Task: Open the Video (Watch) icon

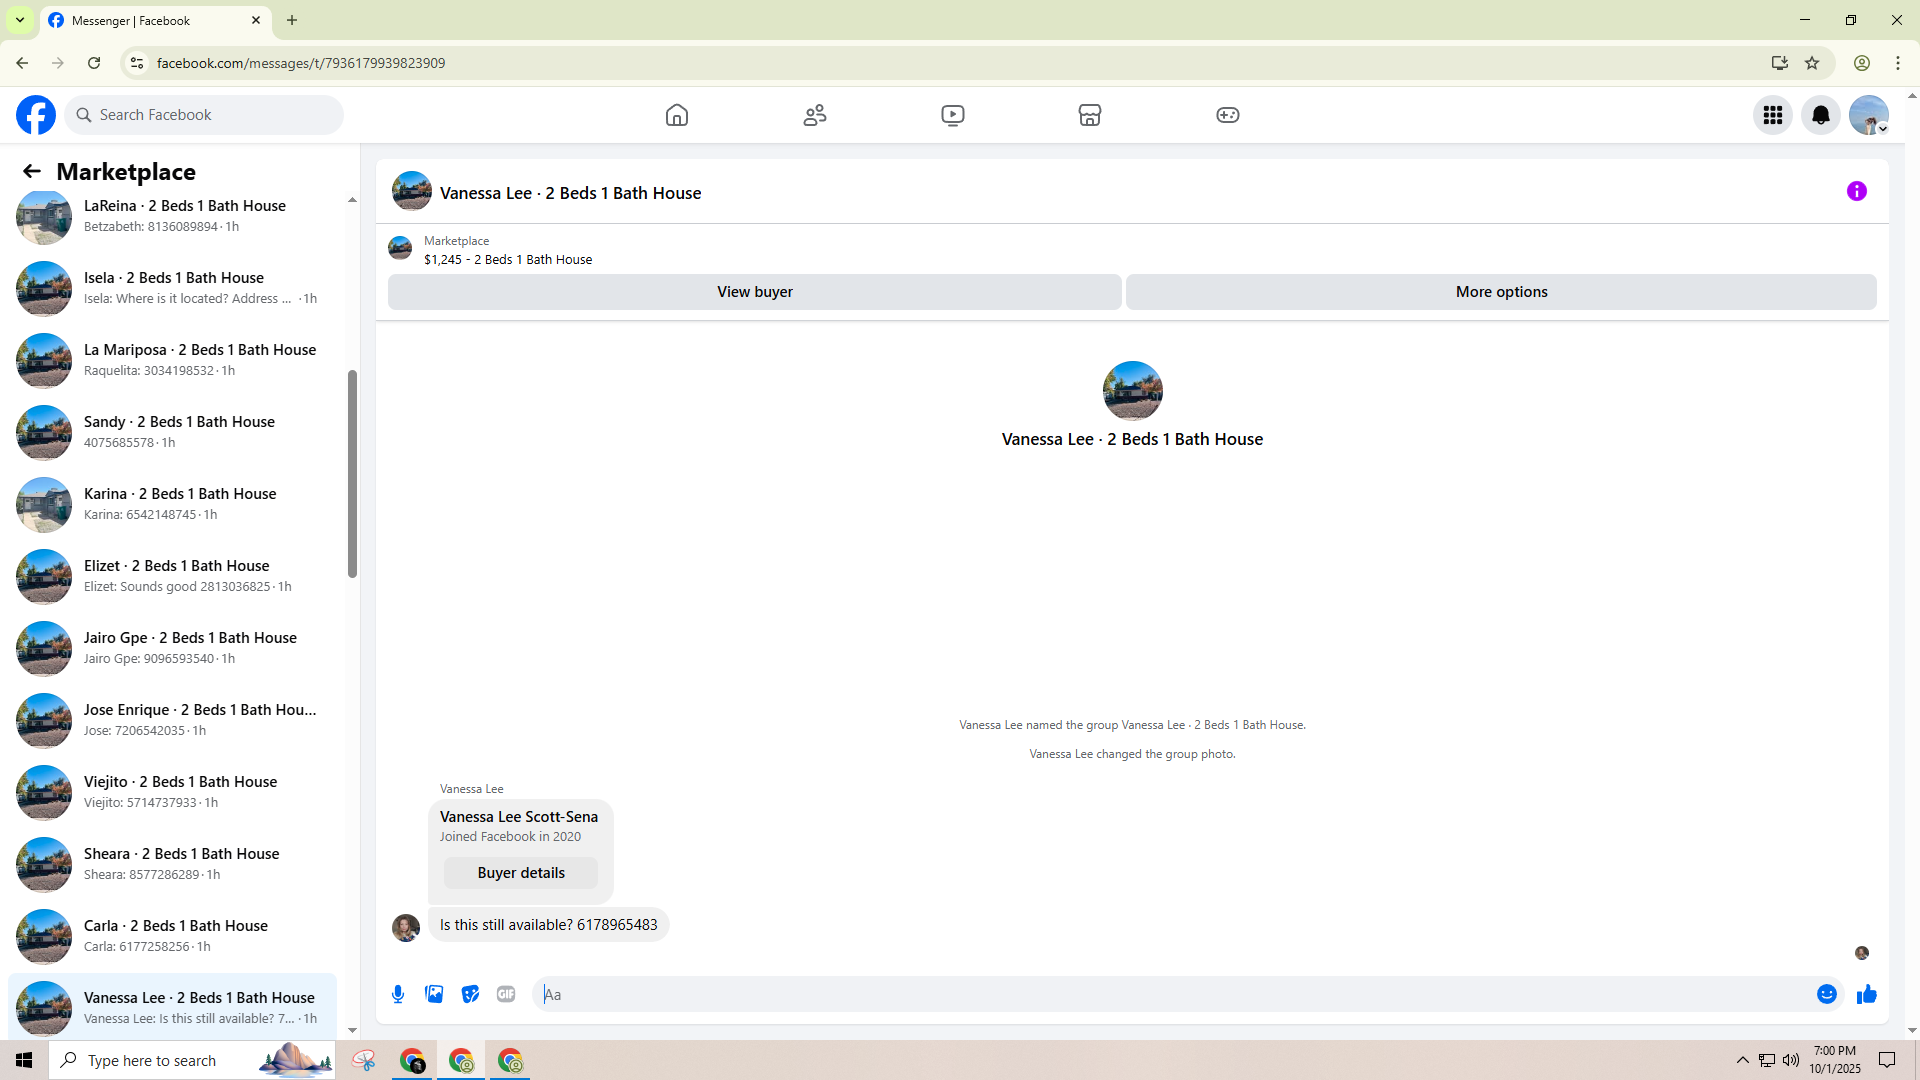Action: click(x=953, y=115)
